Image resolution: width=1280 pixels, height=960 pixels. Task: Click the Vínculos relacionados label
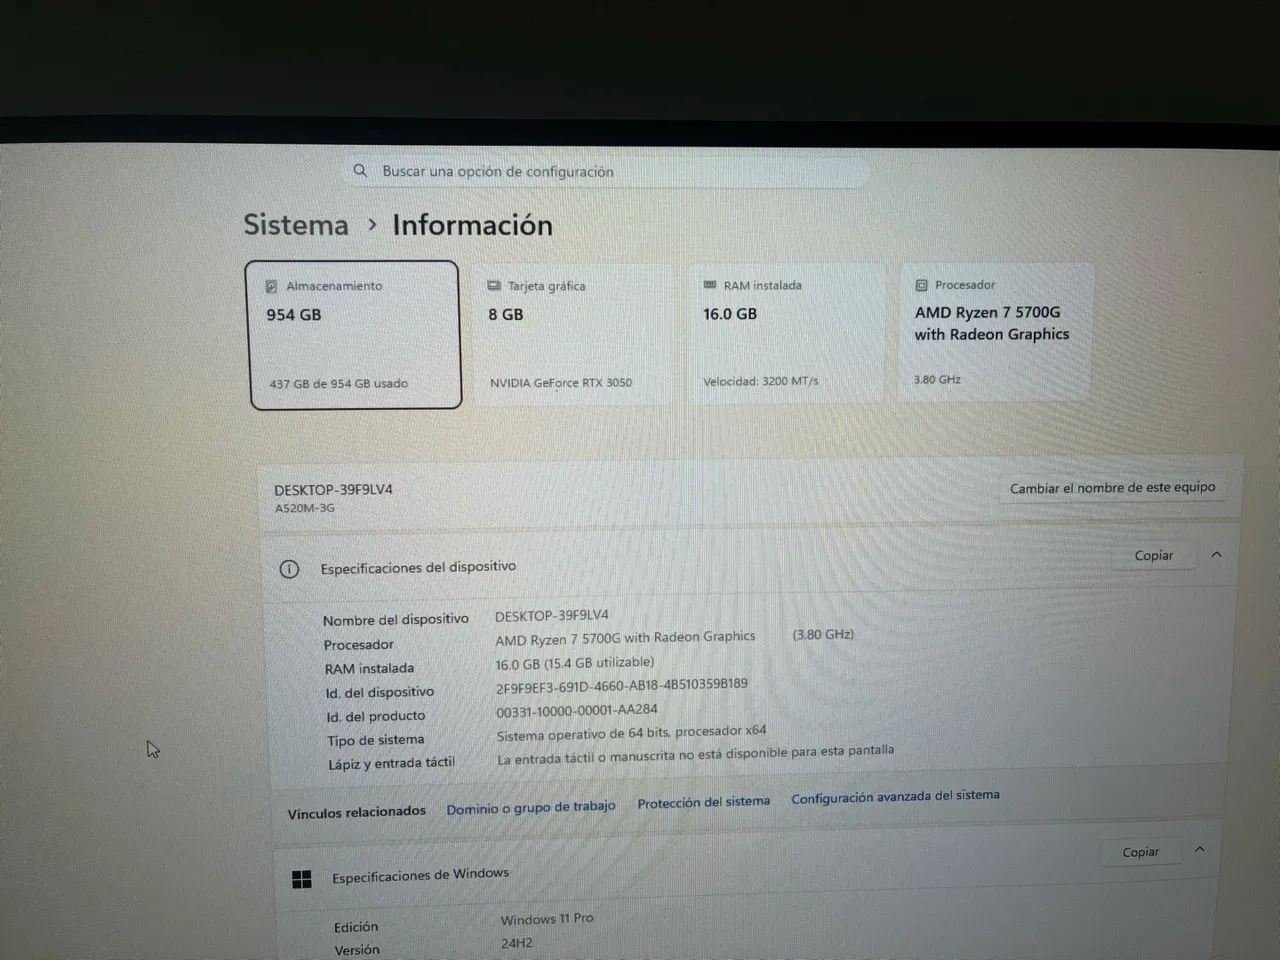356,812
